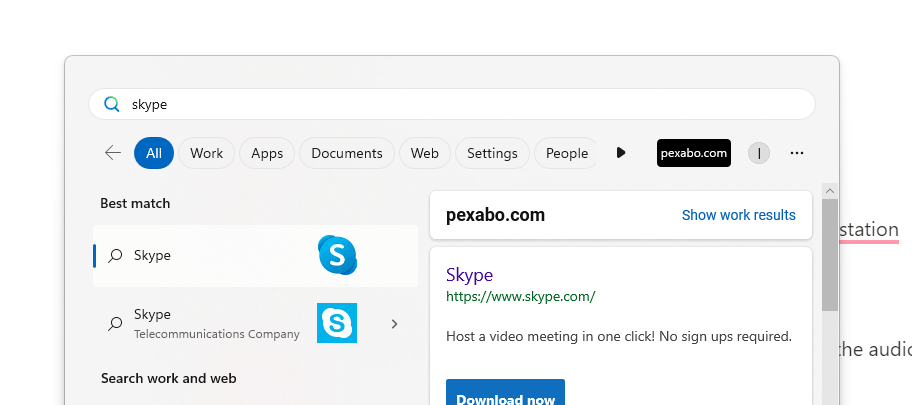Open the https://www.skype.com/ URL link
Image resolution: width=912 pixels, height=405 pixels.
pyautogui.click(x=521, y=296)
